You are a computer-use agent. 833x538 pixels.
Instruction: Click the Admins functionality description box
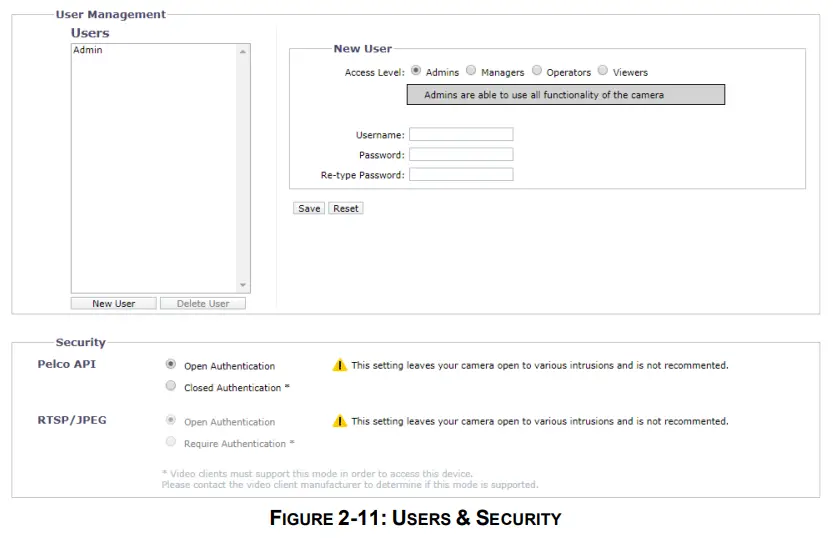click(x=566, y=95)
